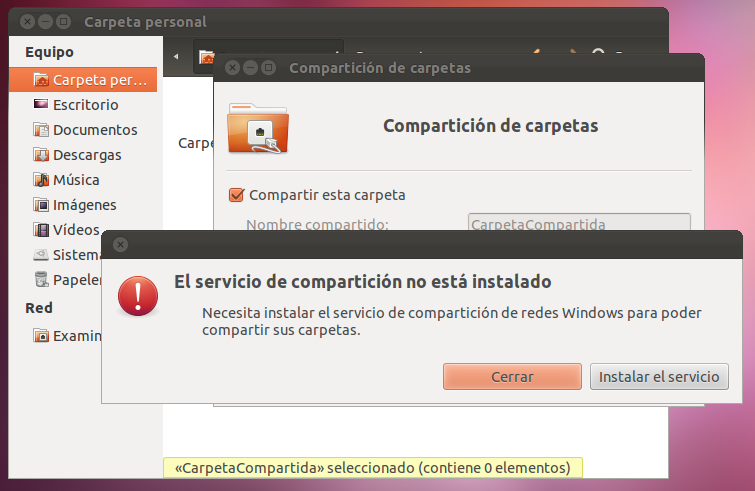Maximize the Carpeta personal window
Screen dimensions: 755x491
(x=63, y=22)
